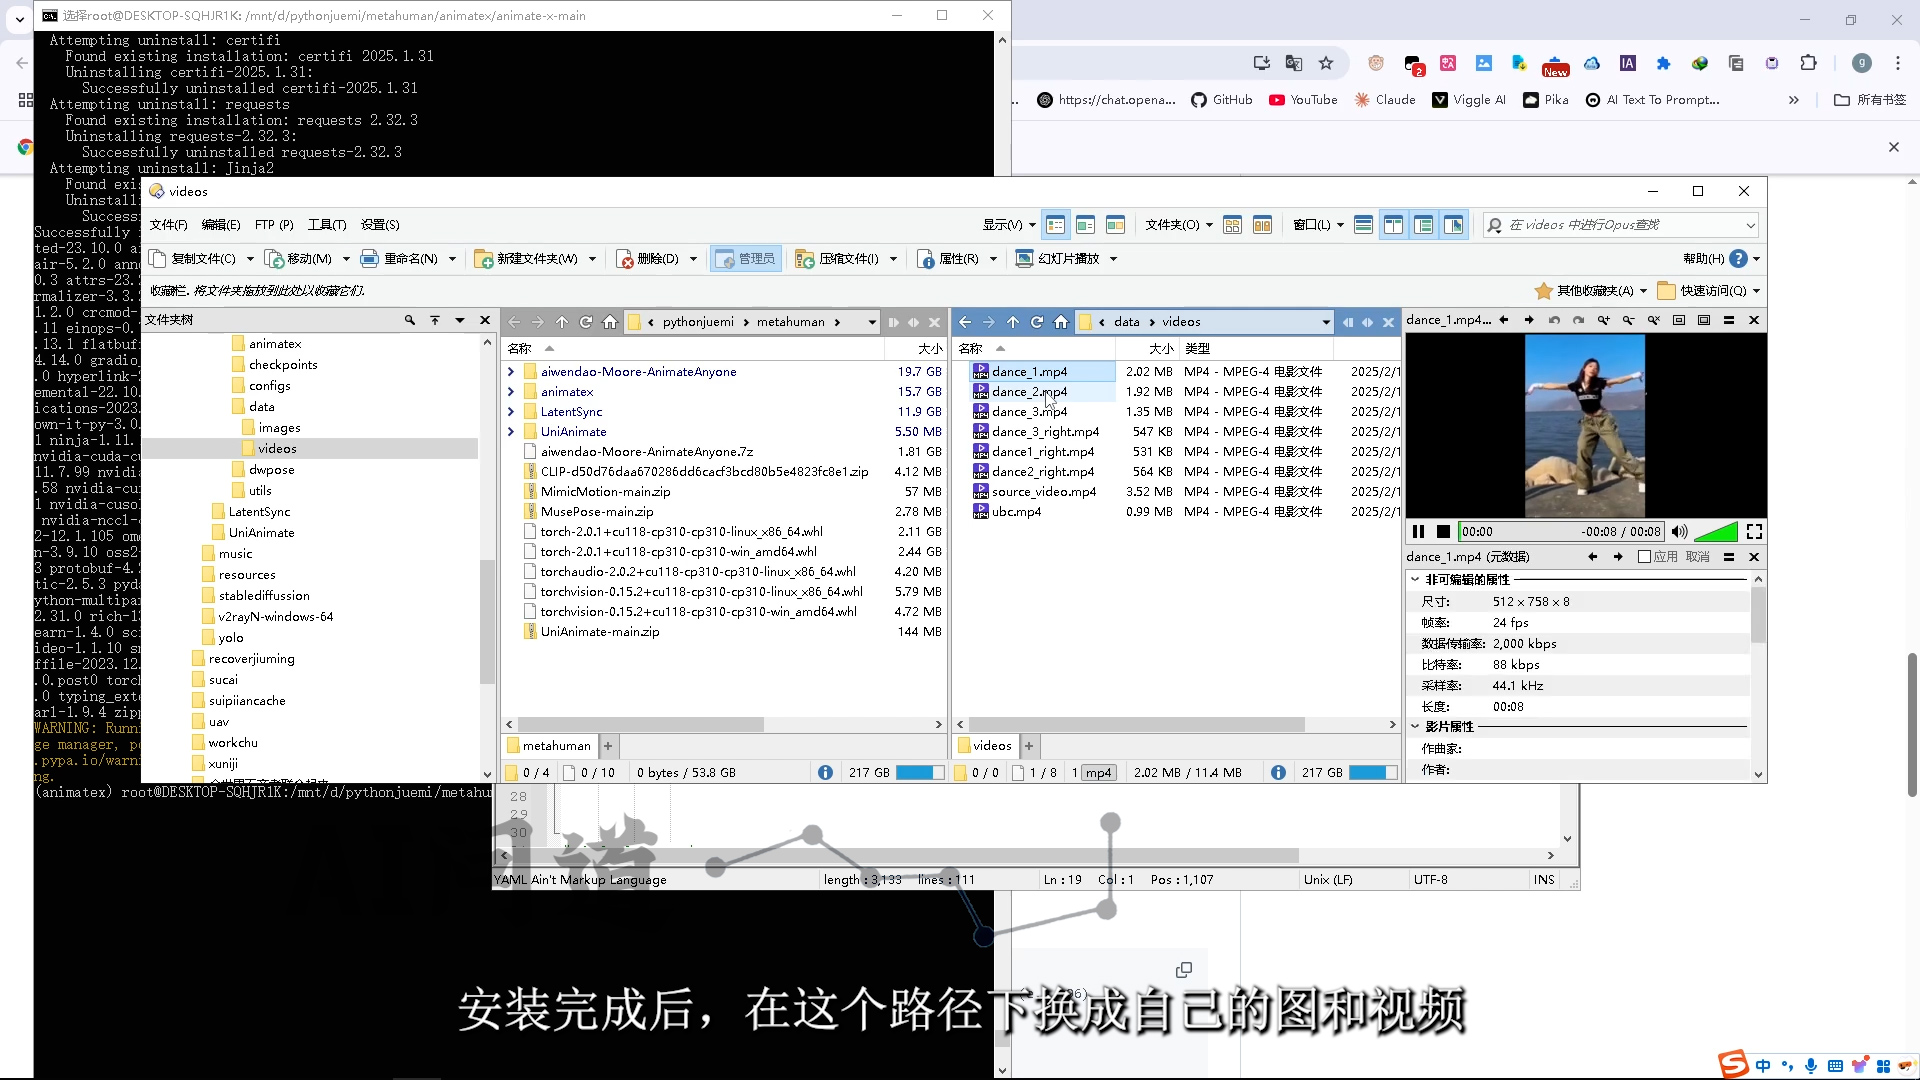Toggle the viewer pane display button
Image resolution: width=1920 pixels, height=1080 pixels.
tap(1453, 225)
